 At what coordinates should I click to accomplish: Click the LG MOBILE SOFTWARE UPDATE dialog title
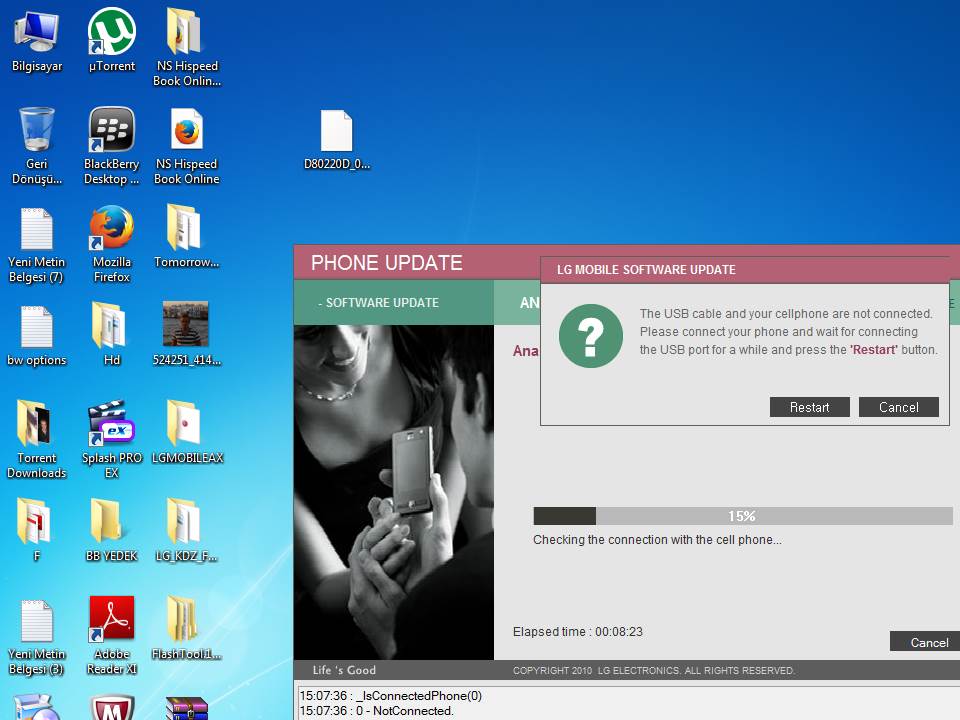click(x=646, y=269)
